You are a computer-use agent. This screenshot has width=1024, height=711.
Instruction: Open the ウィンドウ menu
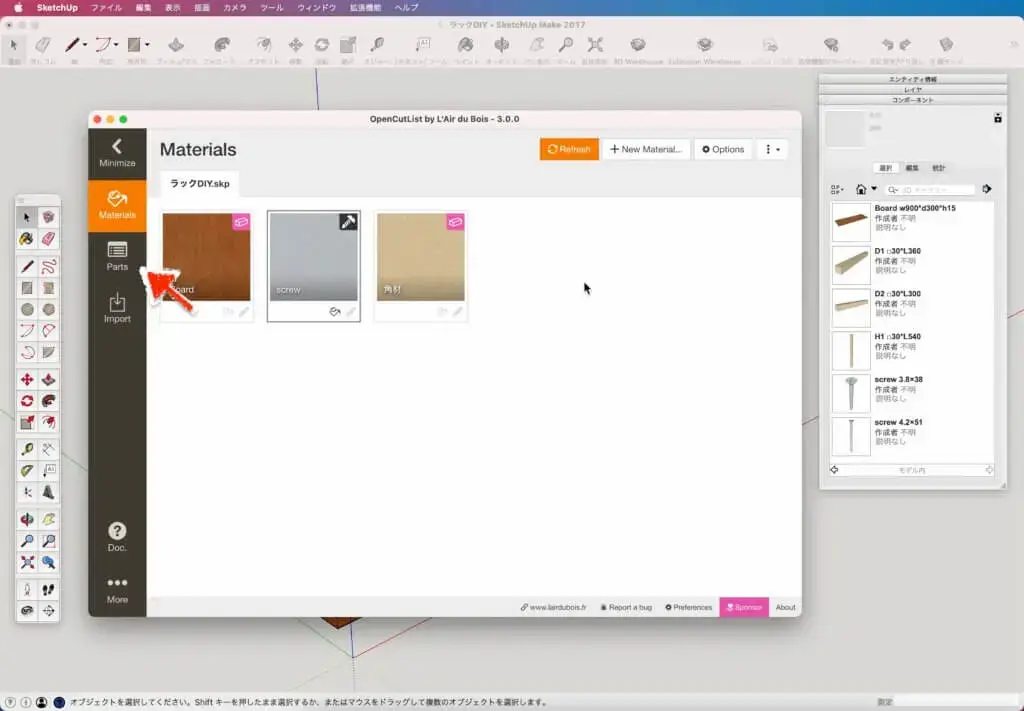pos(316,8)
